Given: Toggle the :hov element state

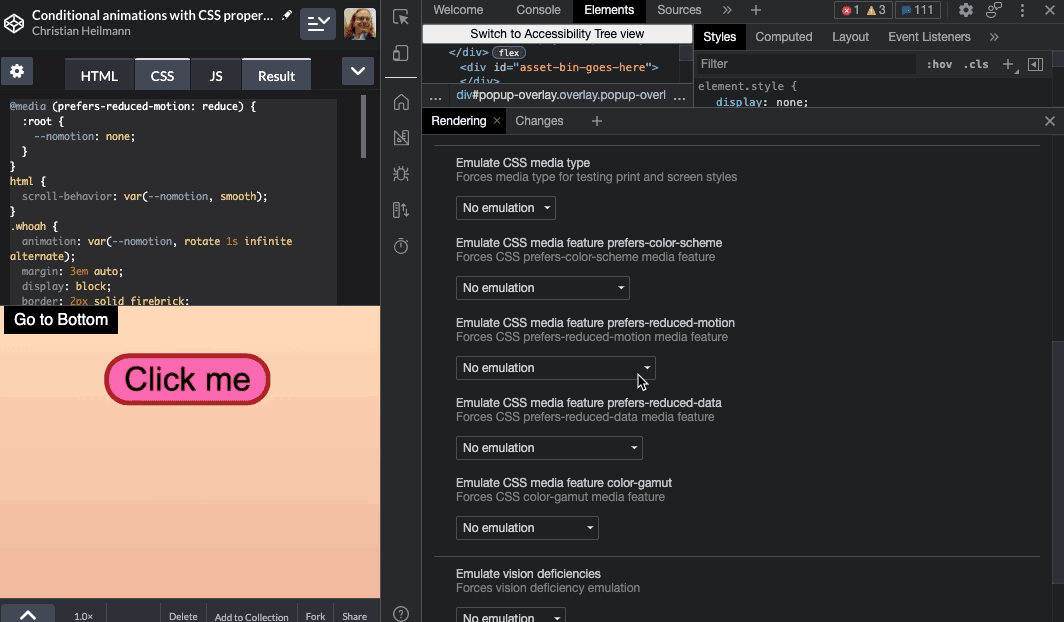Looking at the screenshot, I should pyautogui.click(x=939, y=64).
